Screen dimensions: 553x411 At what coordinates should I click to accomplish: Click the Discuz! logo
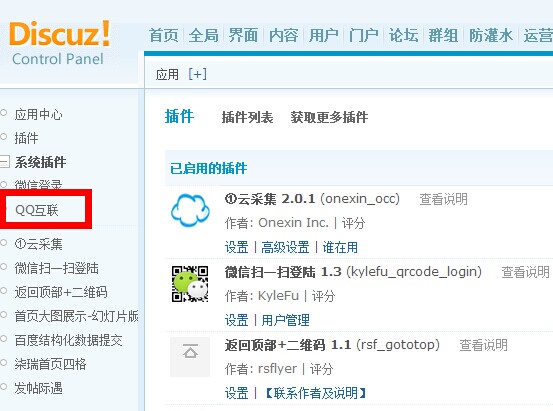59,43
